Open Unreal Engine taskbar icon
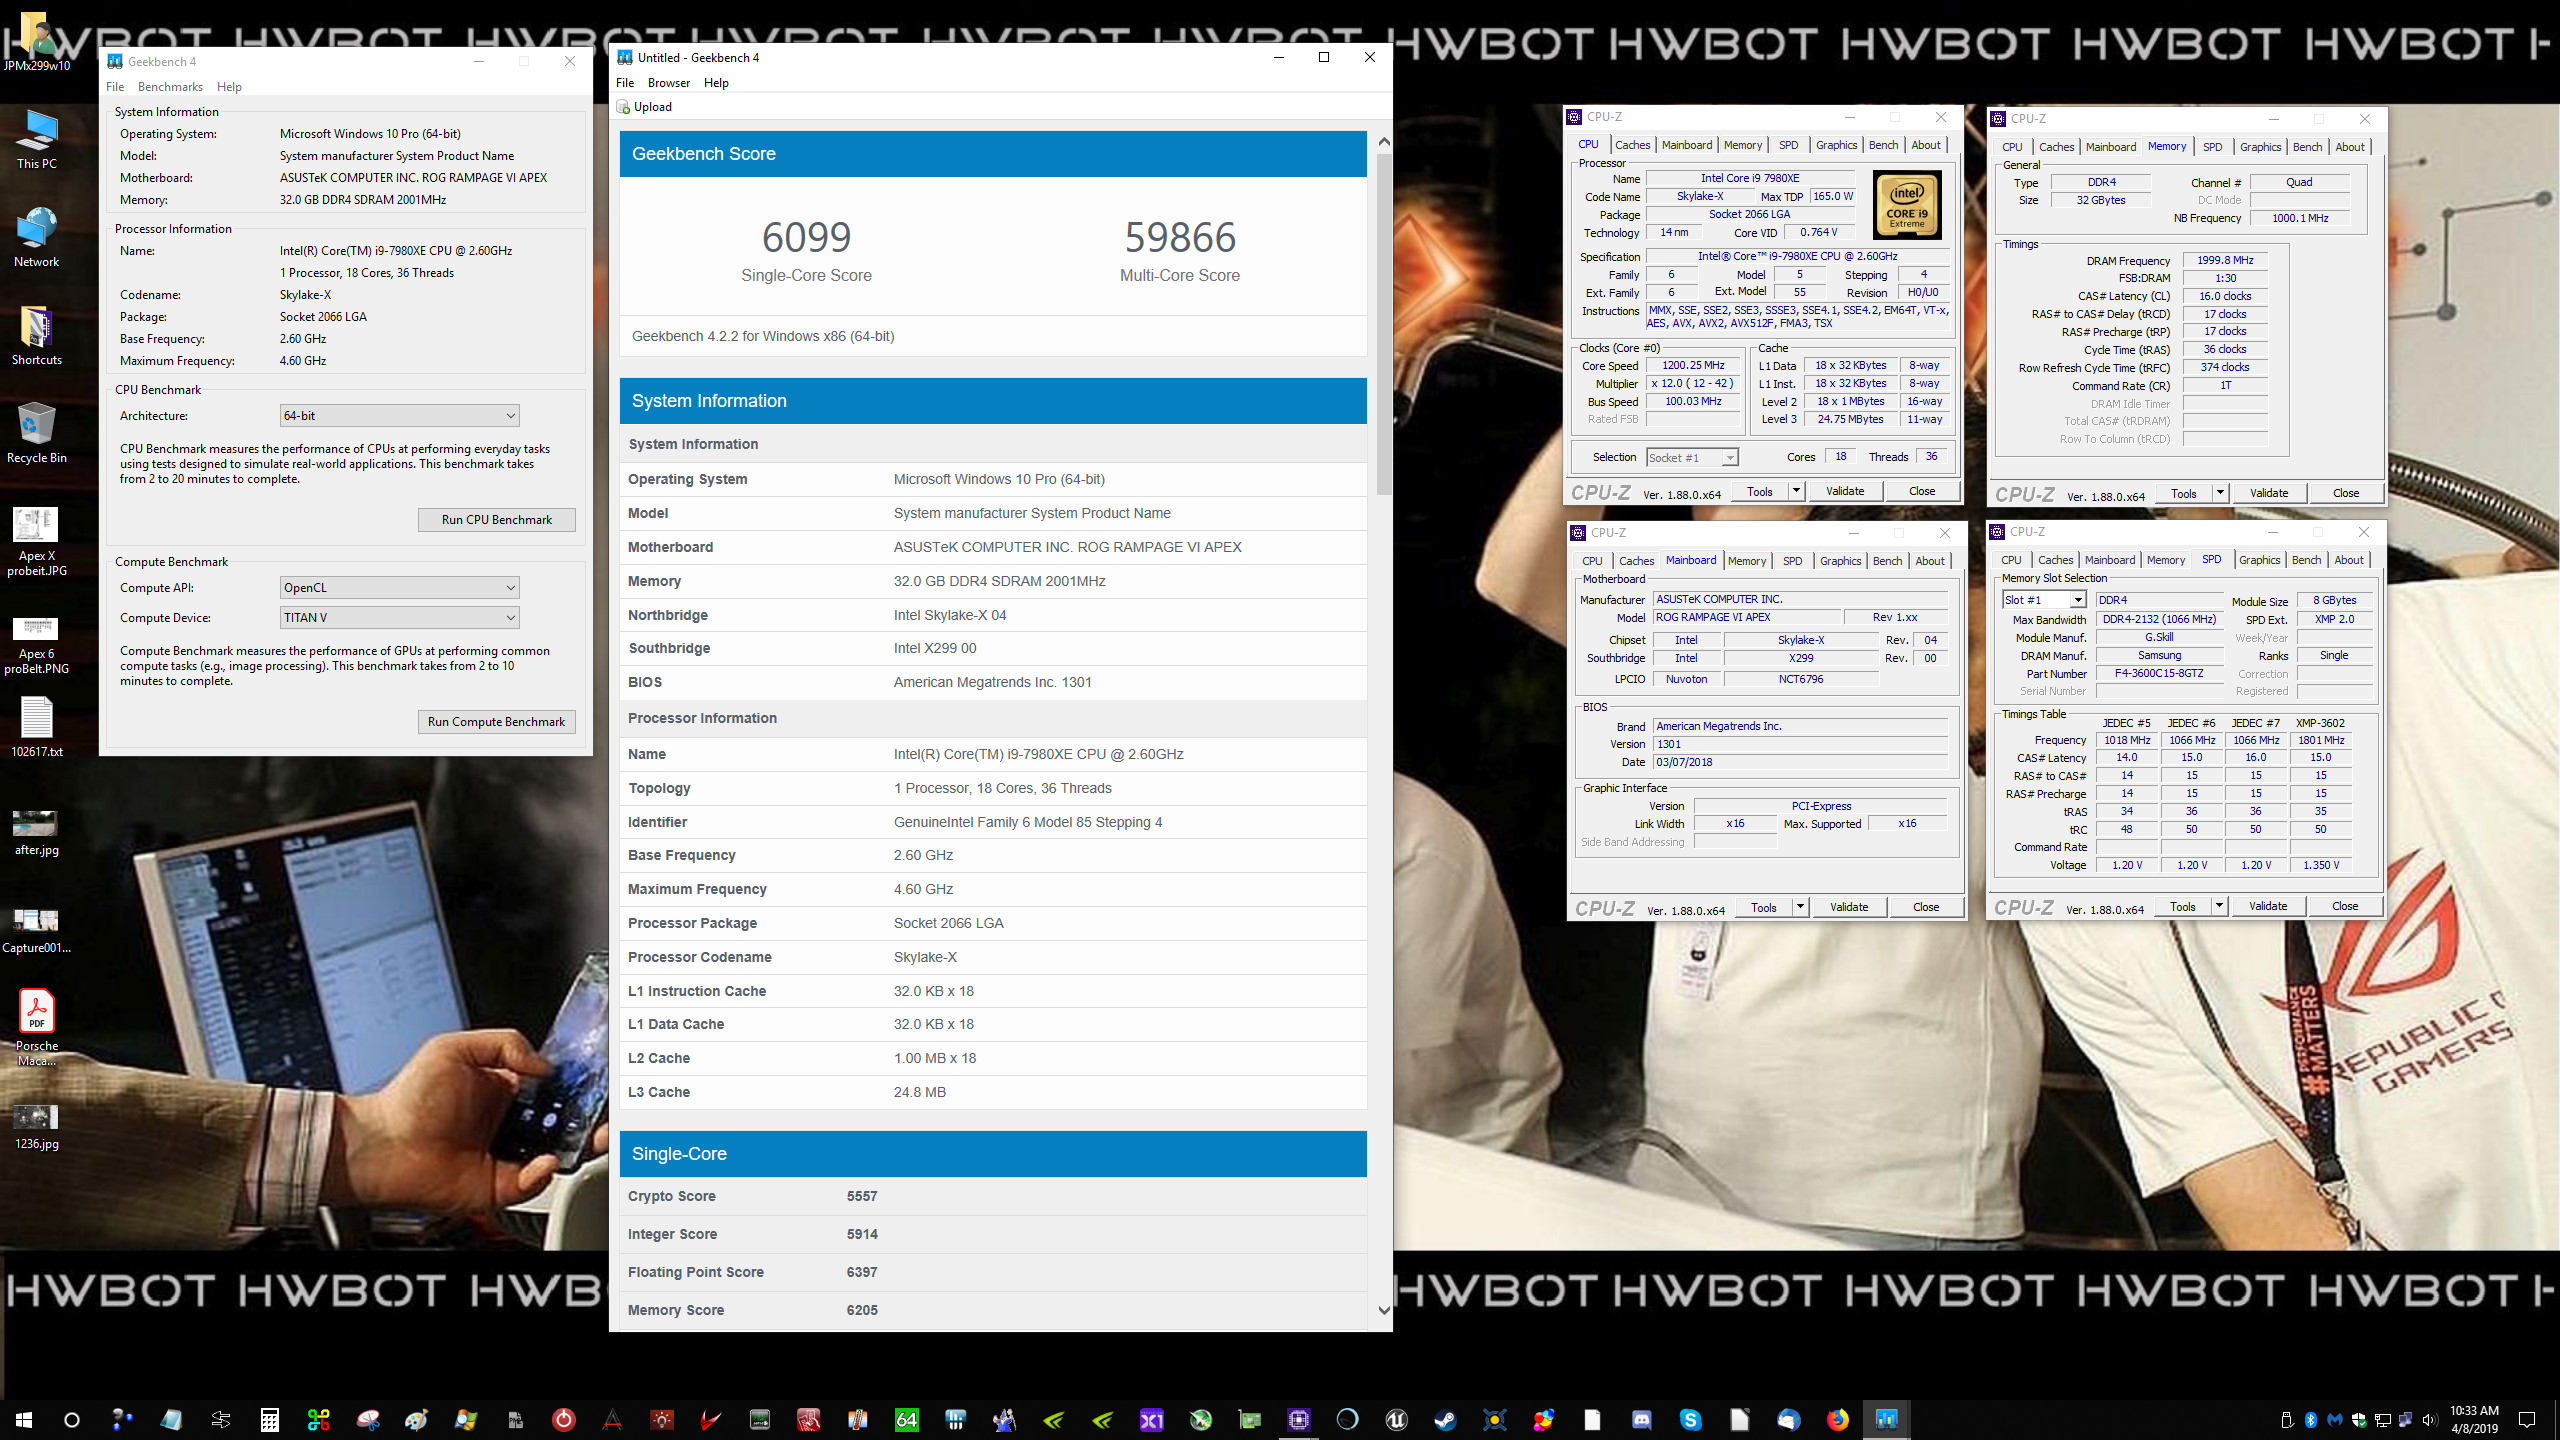Screen dimensions: 2560x1440 (x=1396, y=1419)
